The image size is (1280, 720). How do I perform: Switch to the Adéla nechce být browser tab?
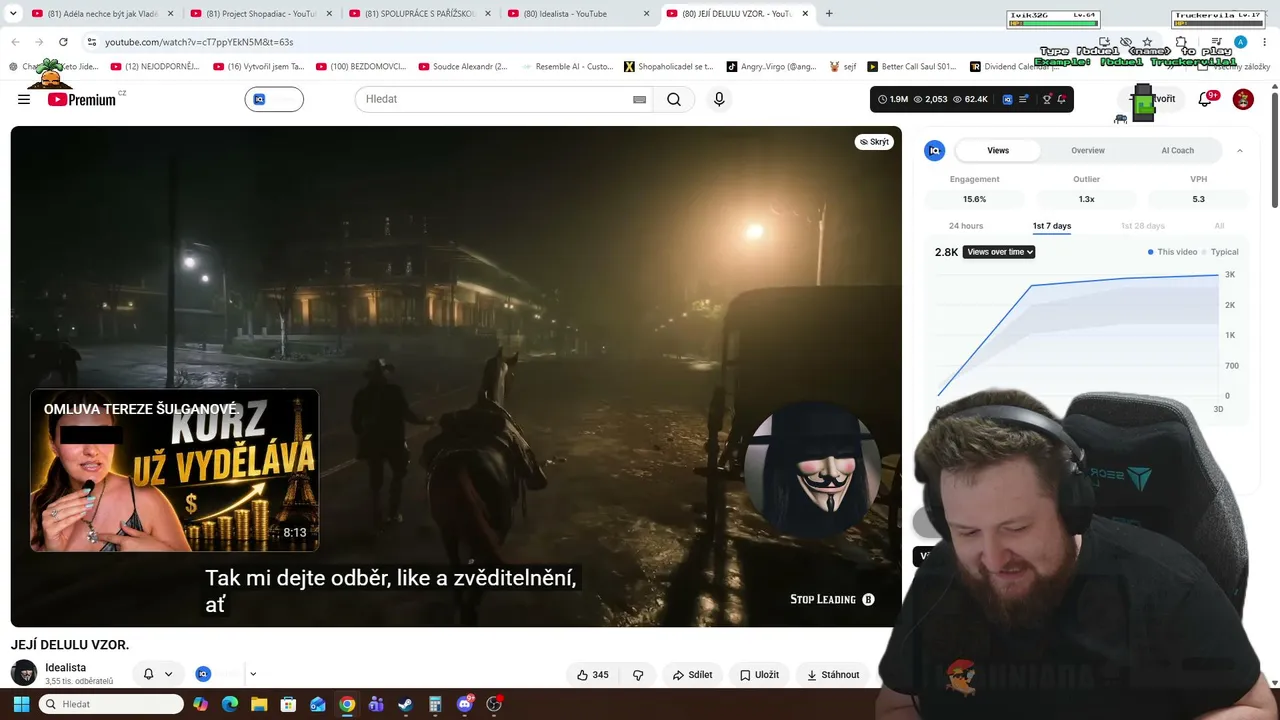pyautogui.click(x=102, y=14)
